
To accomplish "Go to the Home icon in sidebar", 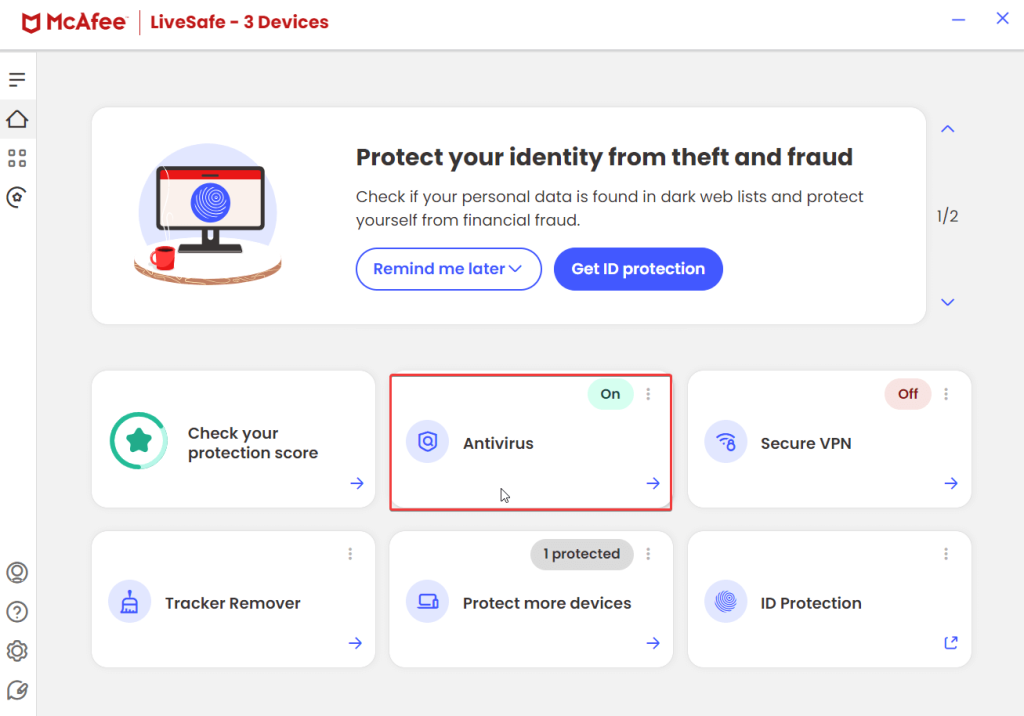I will [x=17, y=119].
